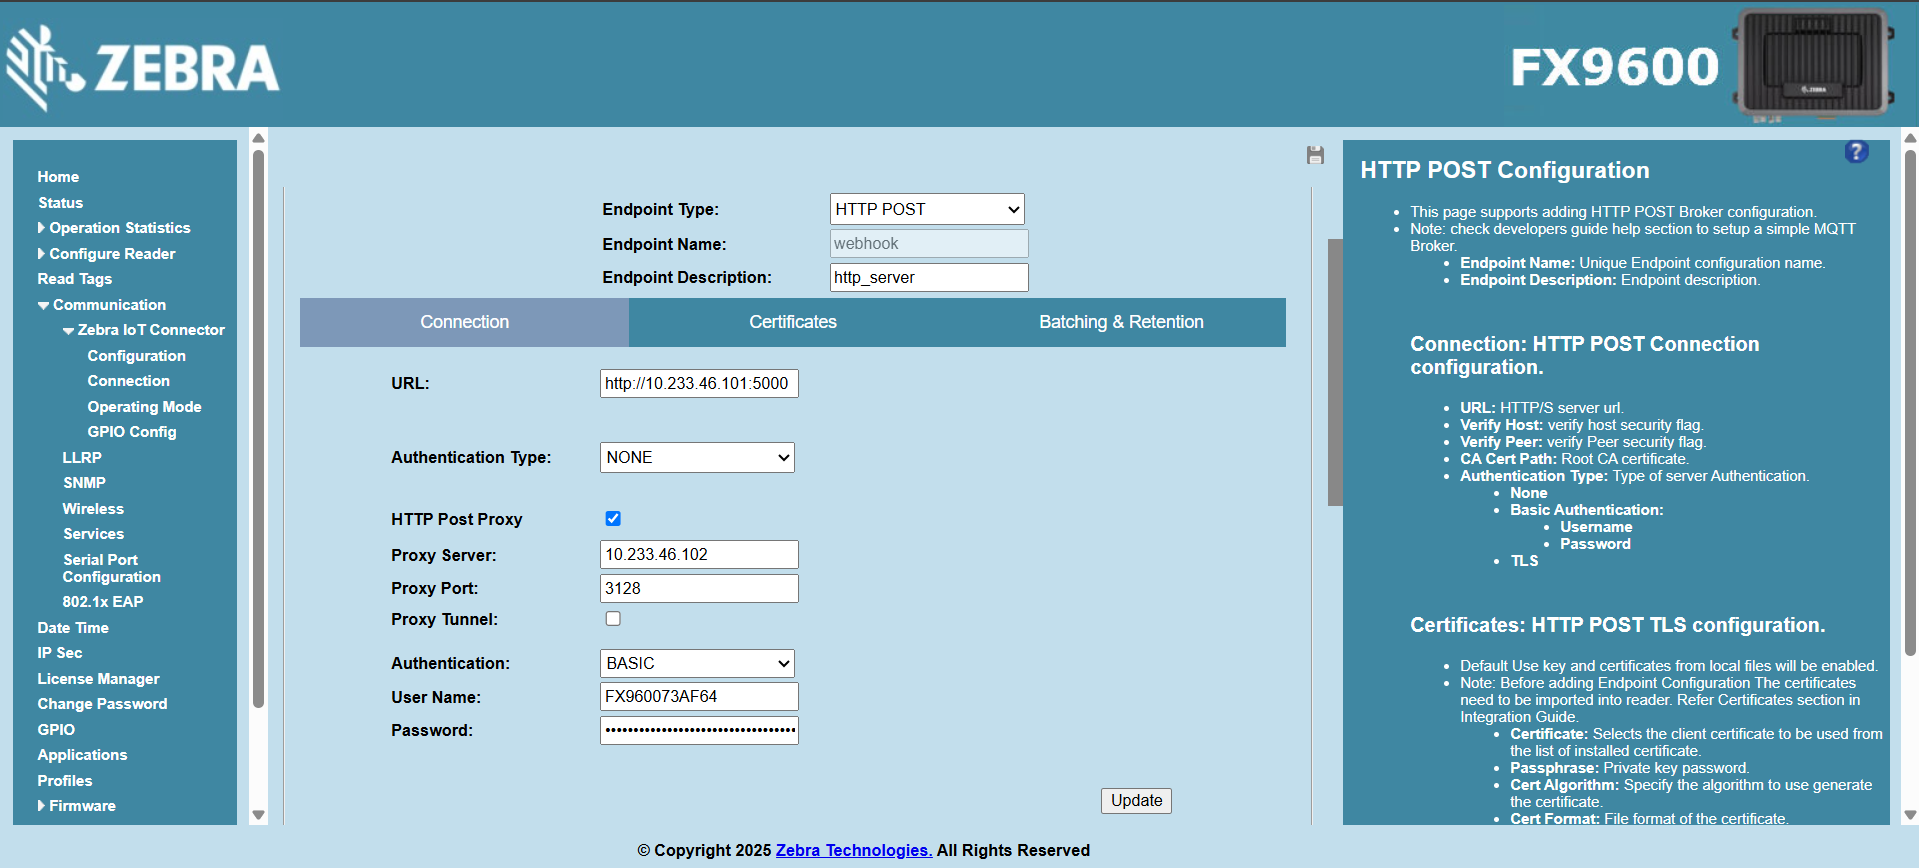1919x868 pixels.
Task: Click the main content vertical scrollbar
Action: coord(1334,372)
